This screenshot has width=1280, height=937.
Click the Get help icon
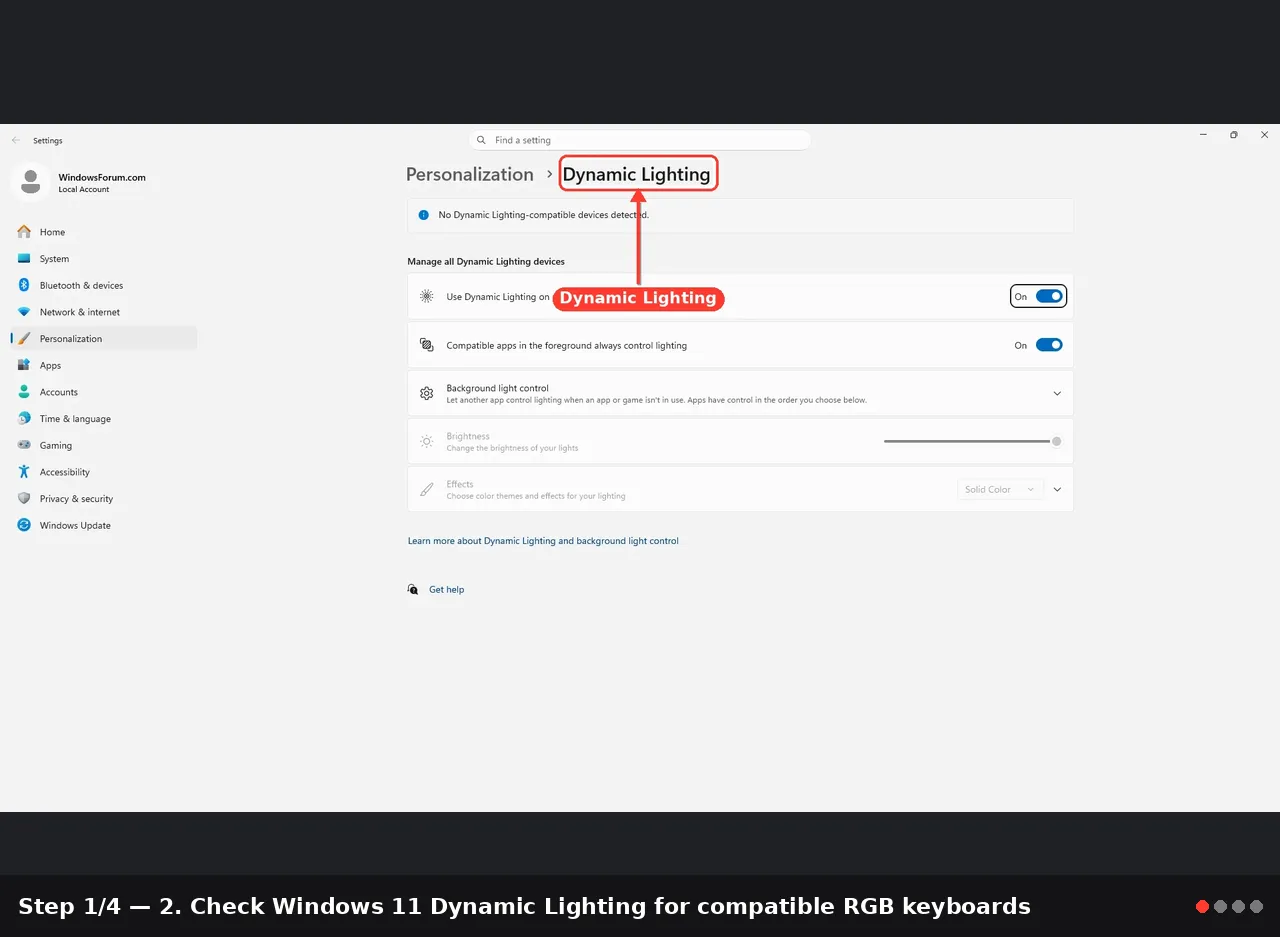(x=413, y=590)
